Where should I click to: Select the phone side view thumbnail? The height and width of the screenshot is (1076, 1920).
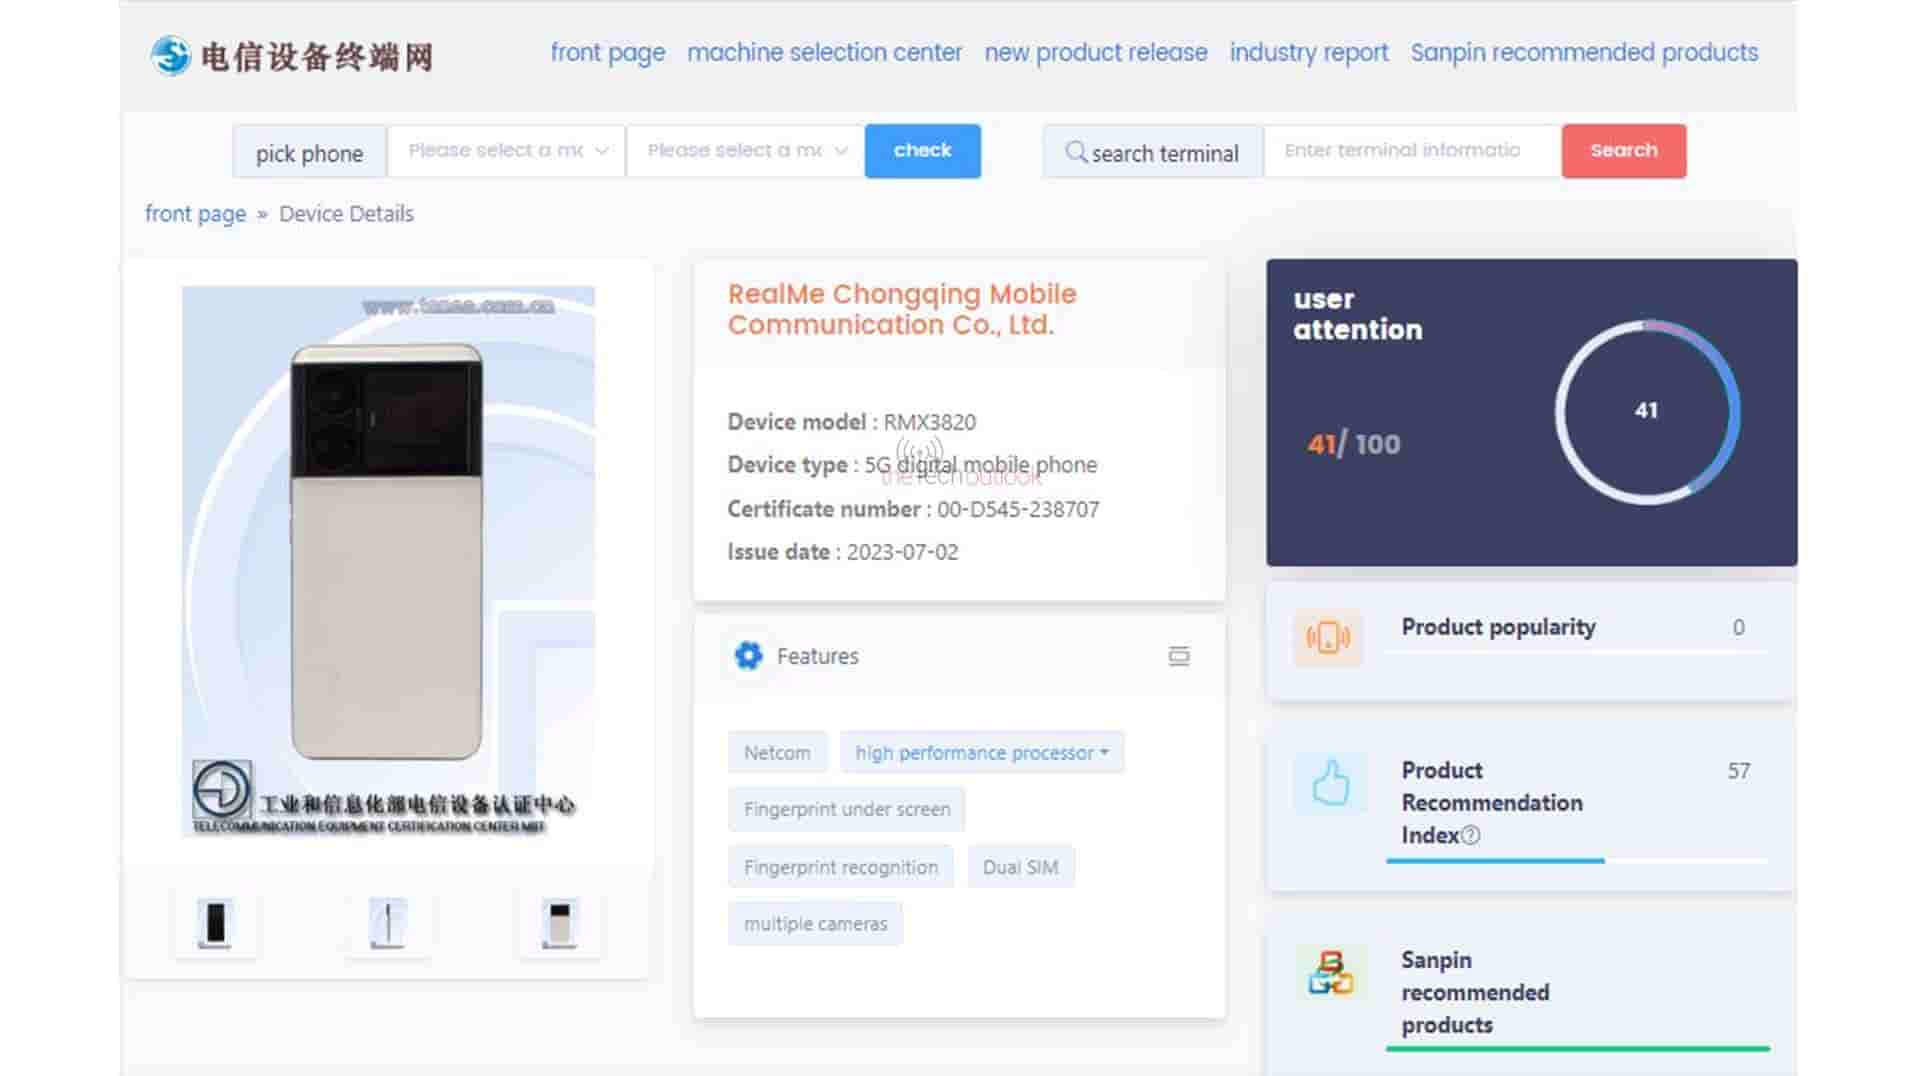[x=388, y=923]
